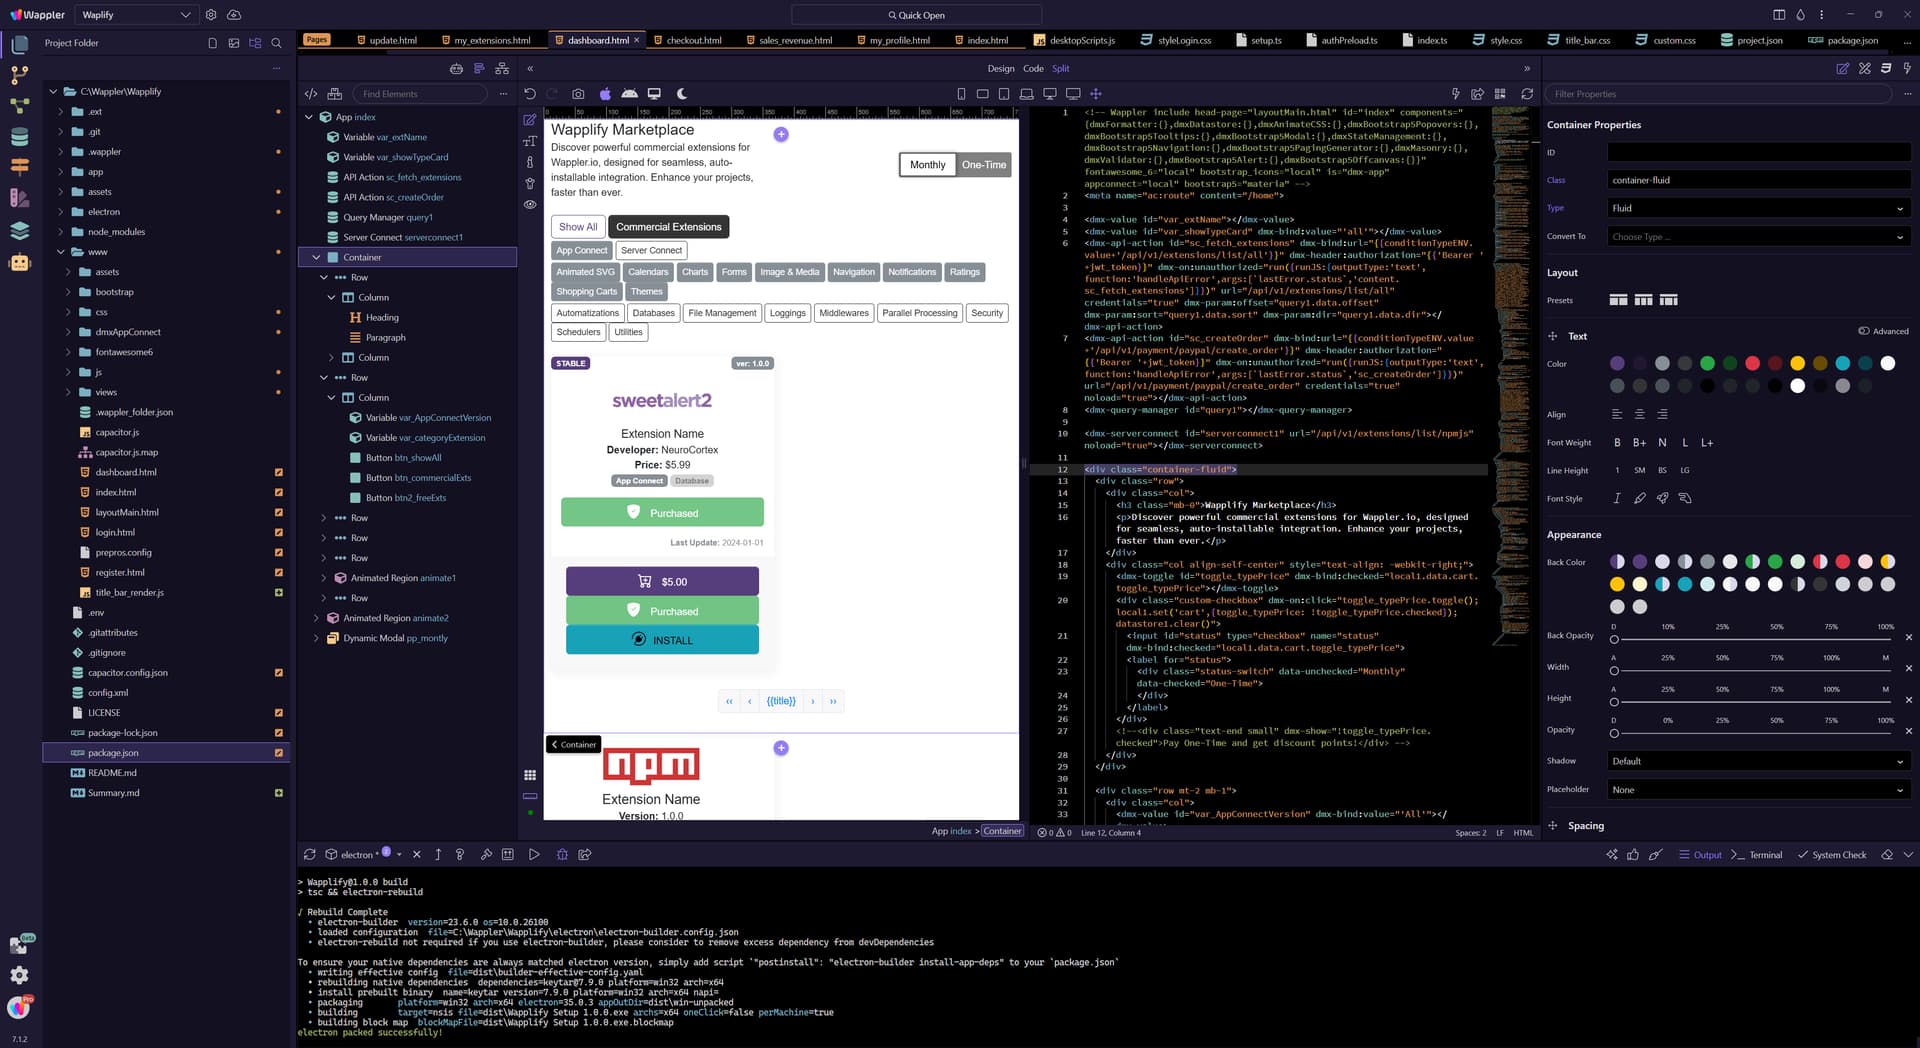Open the Convert To Choose Type dropdown
Image resolution: width=1920 pixels, height=1048 pixels.
pyautogui.click(x=1759, y=237)
